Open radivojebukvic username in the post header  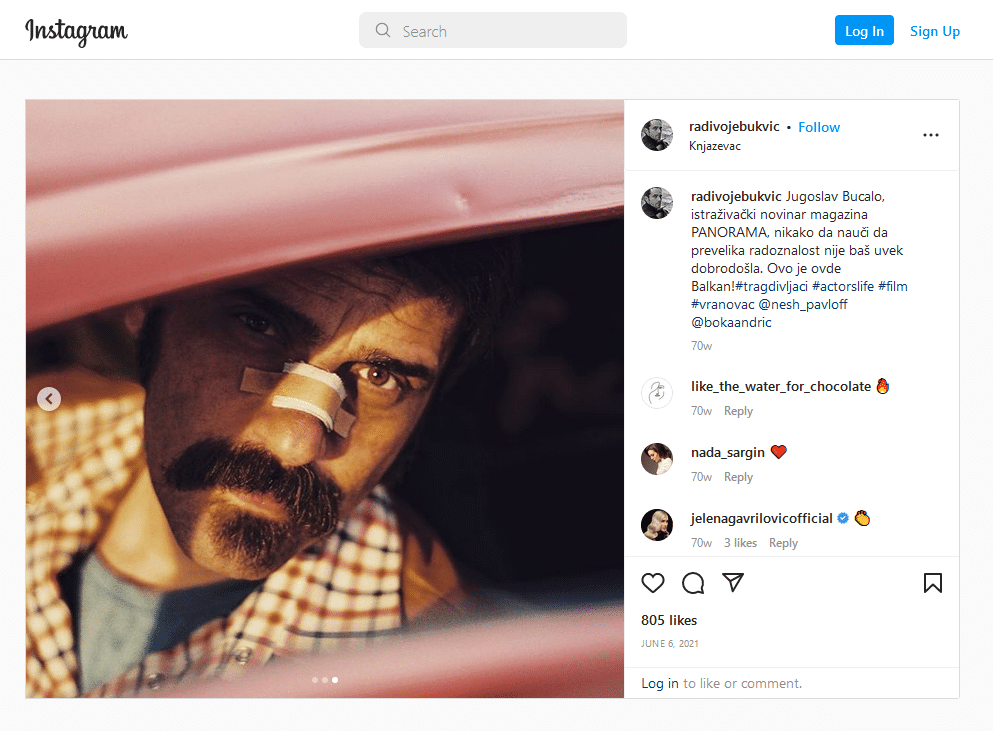(734, 127)
